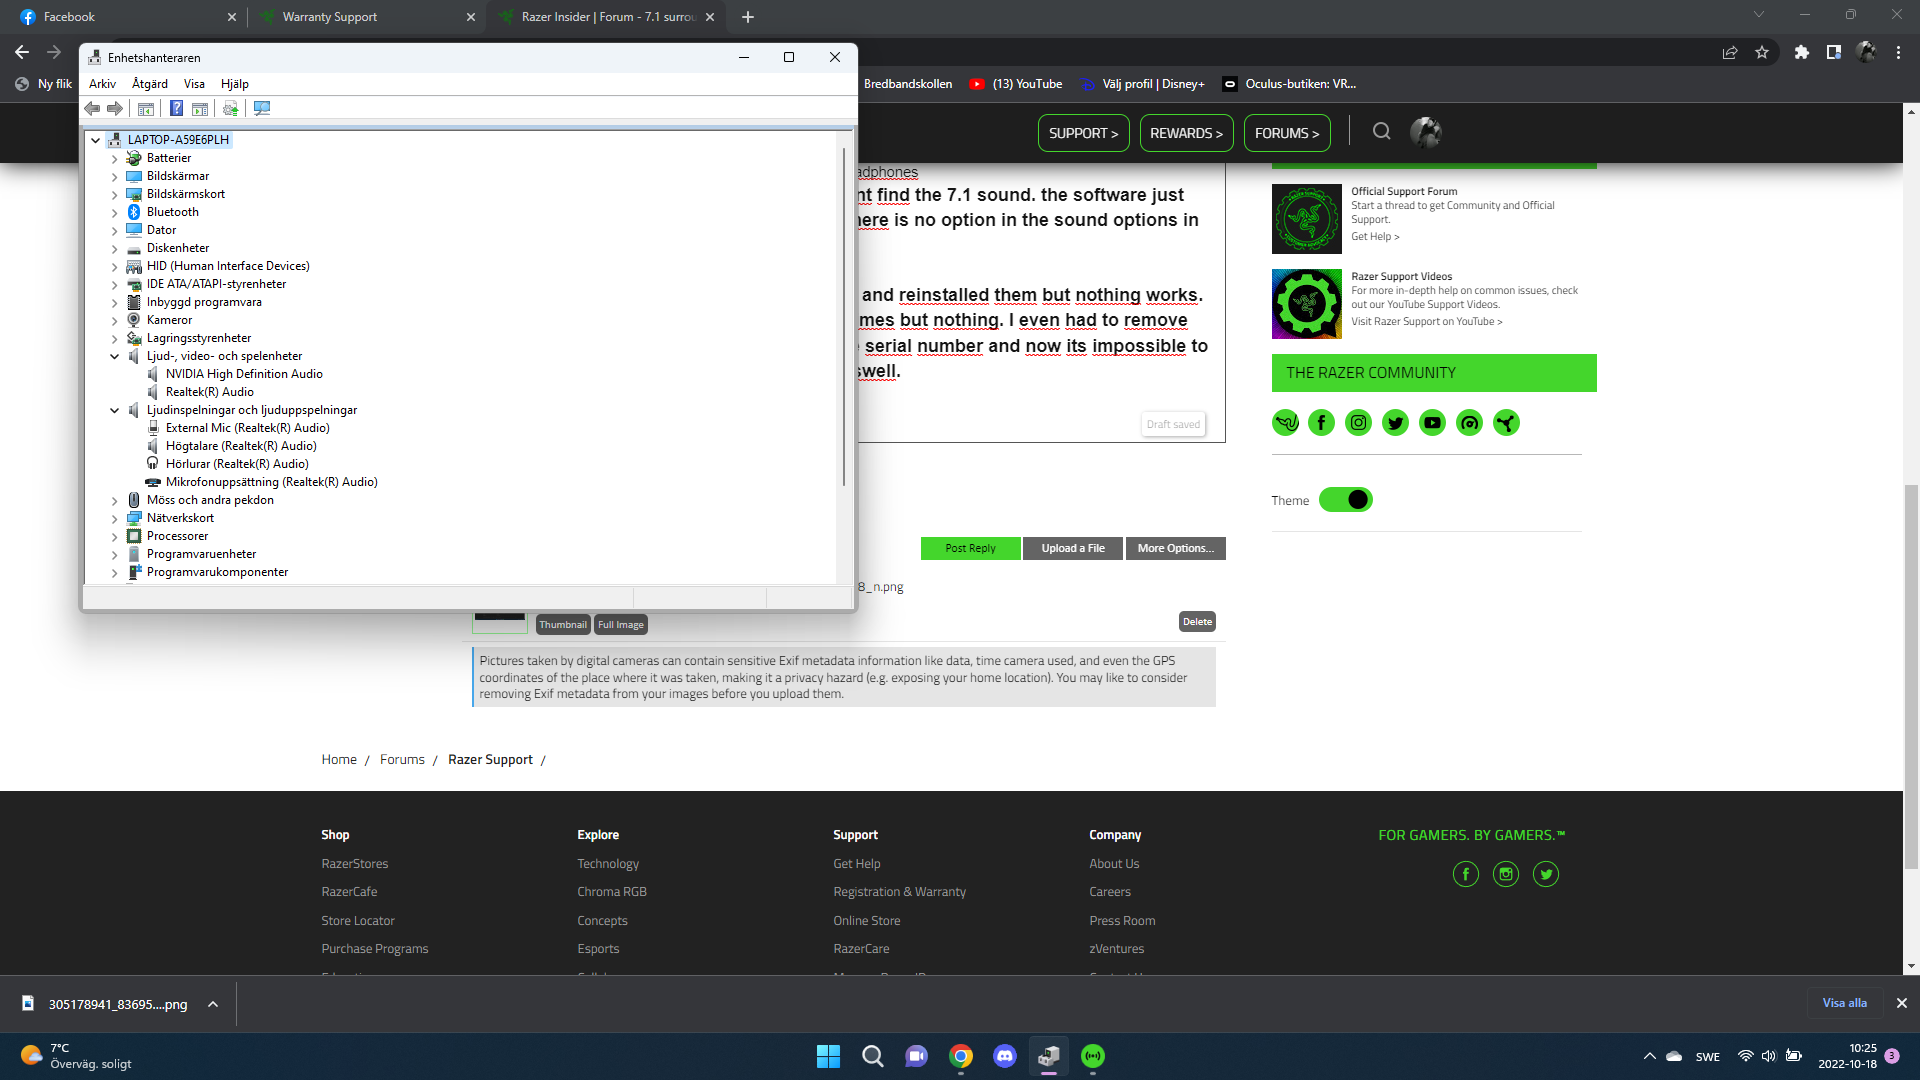Open the Visa menu
This screenshot has width=1920, height=1080.
tap(194, 84)
